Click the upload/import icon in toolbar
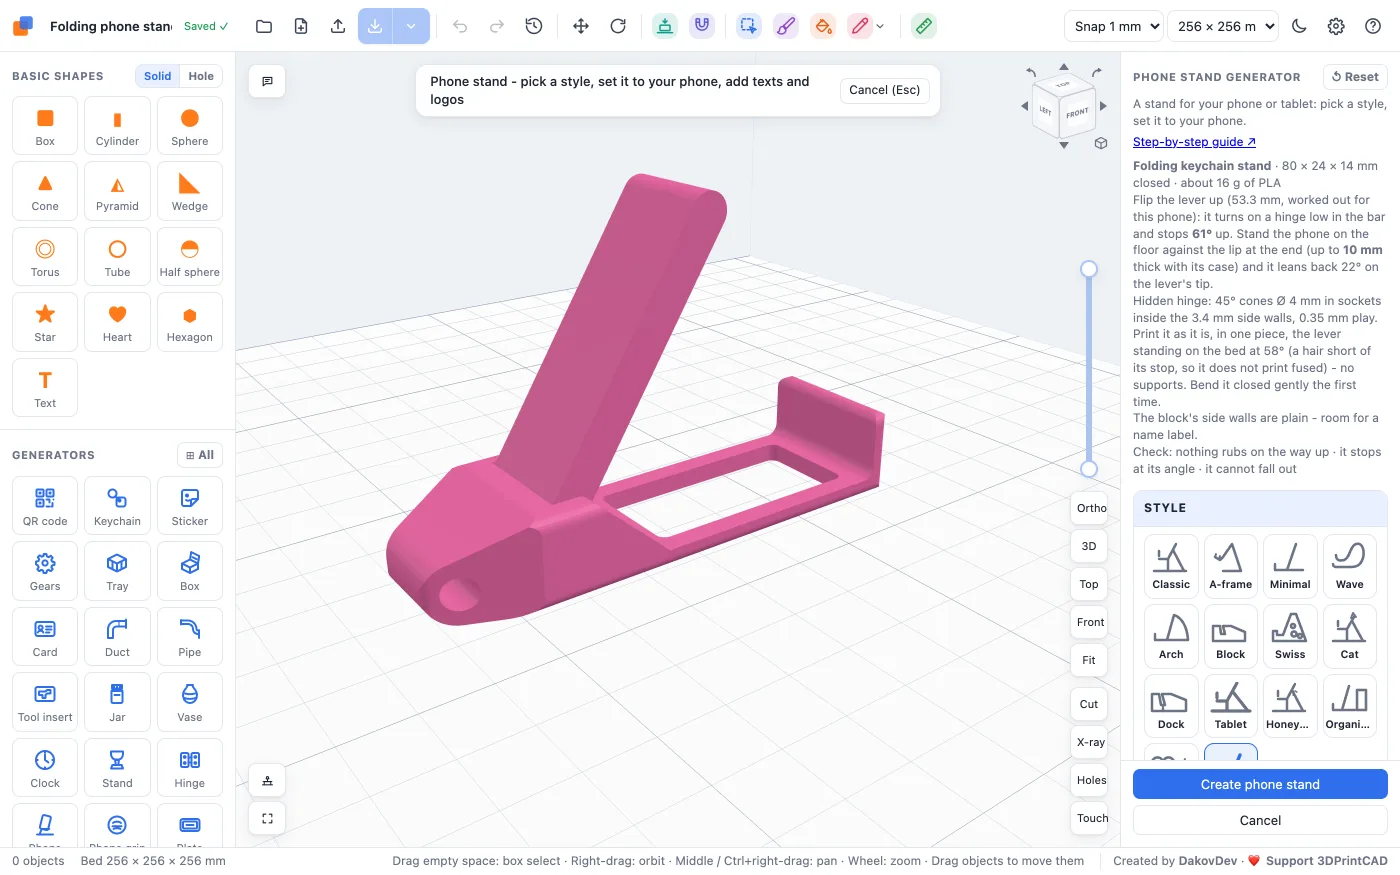1400x875 pixels. (x=338, y=26)
